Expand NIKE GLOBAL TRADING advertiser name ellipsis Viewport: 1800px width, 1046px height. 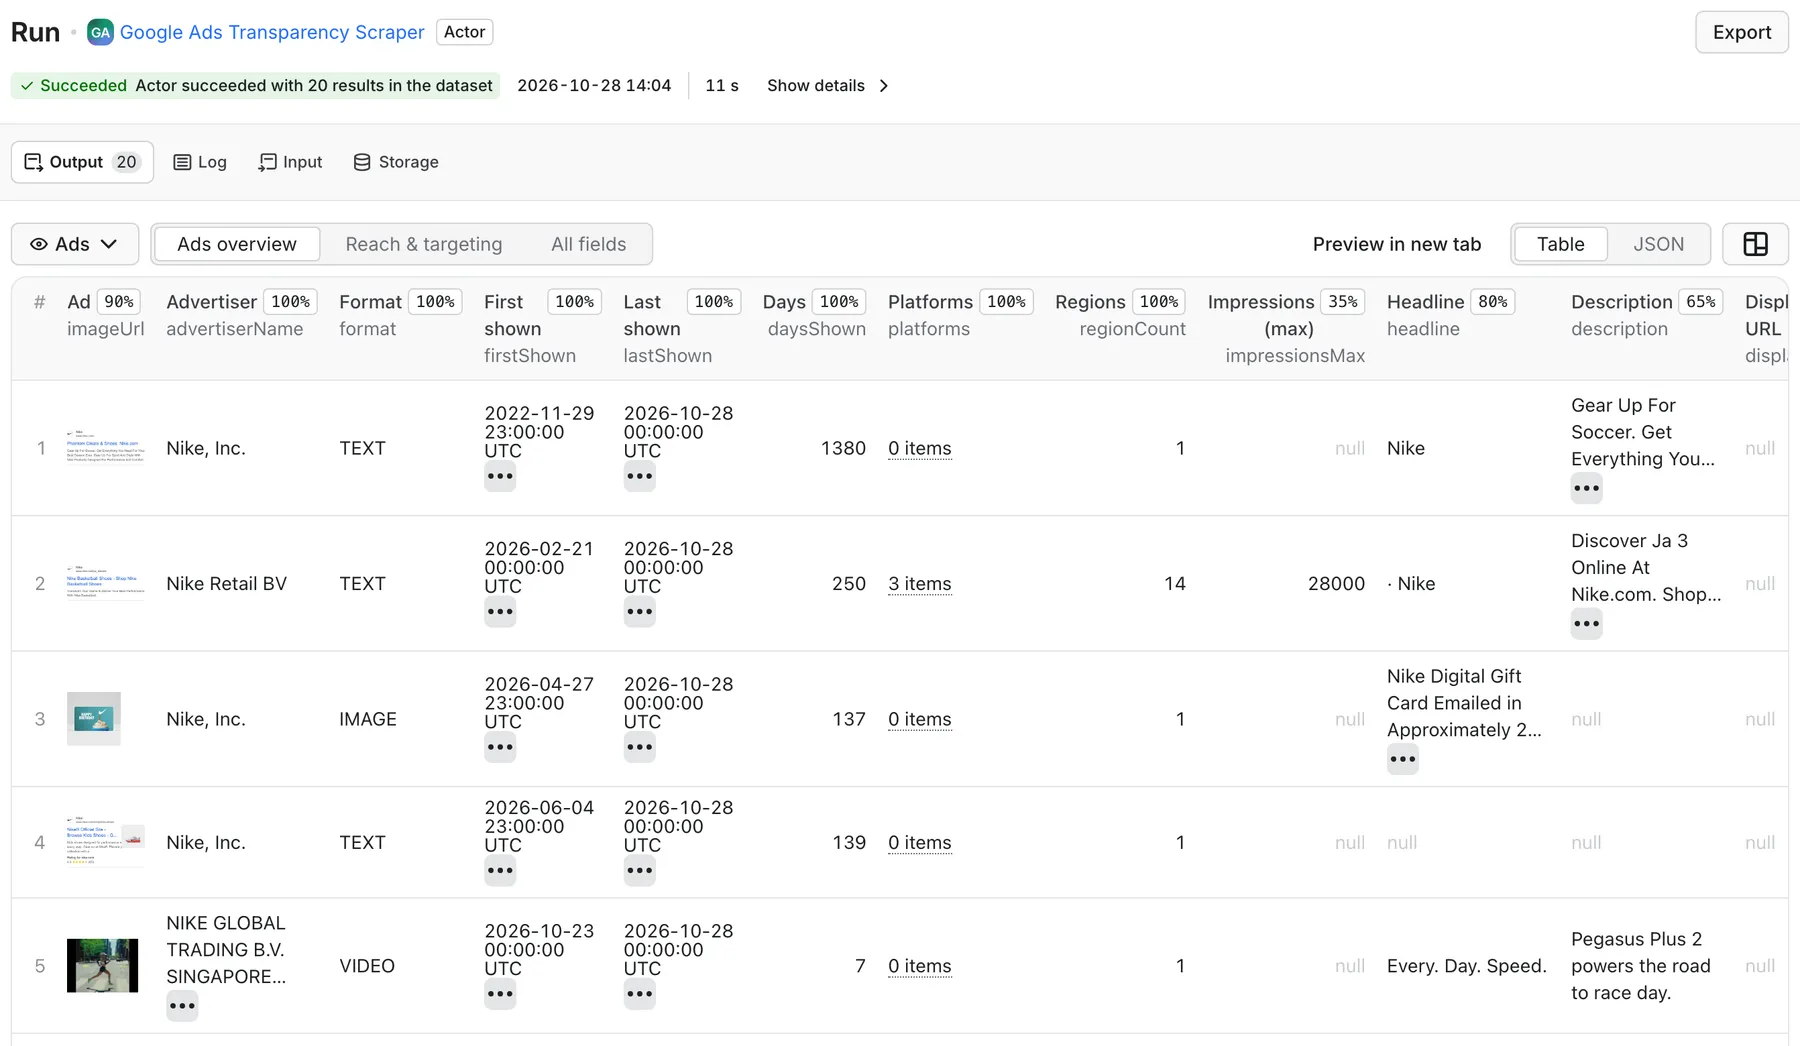click(x=182, y=1006)
